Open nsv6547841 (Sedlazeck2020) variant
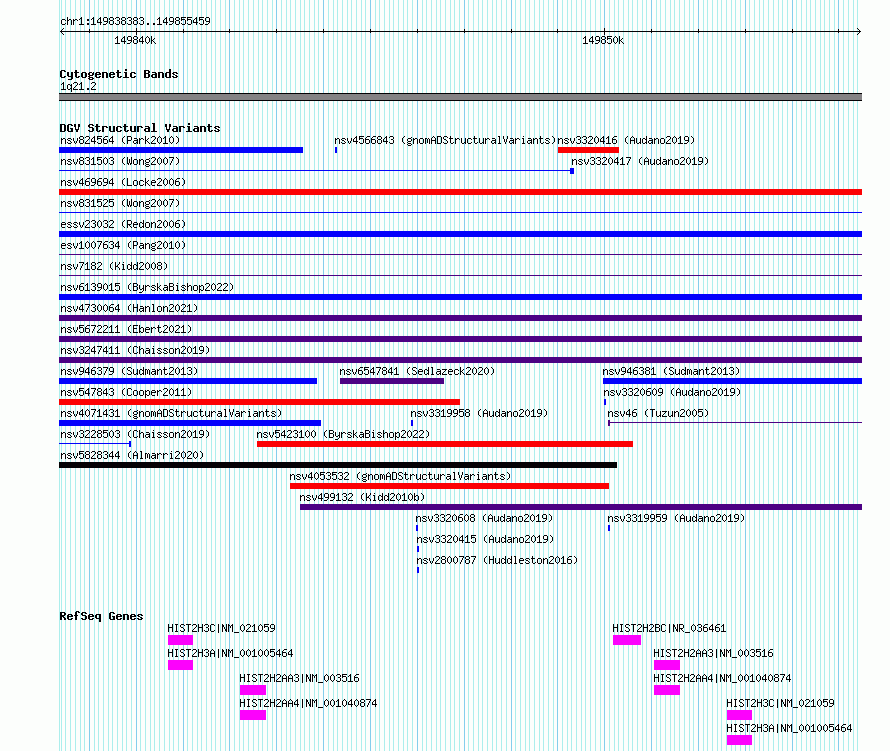Image resolution: width=890 pixels, height=751 pixels. point(417,371)
